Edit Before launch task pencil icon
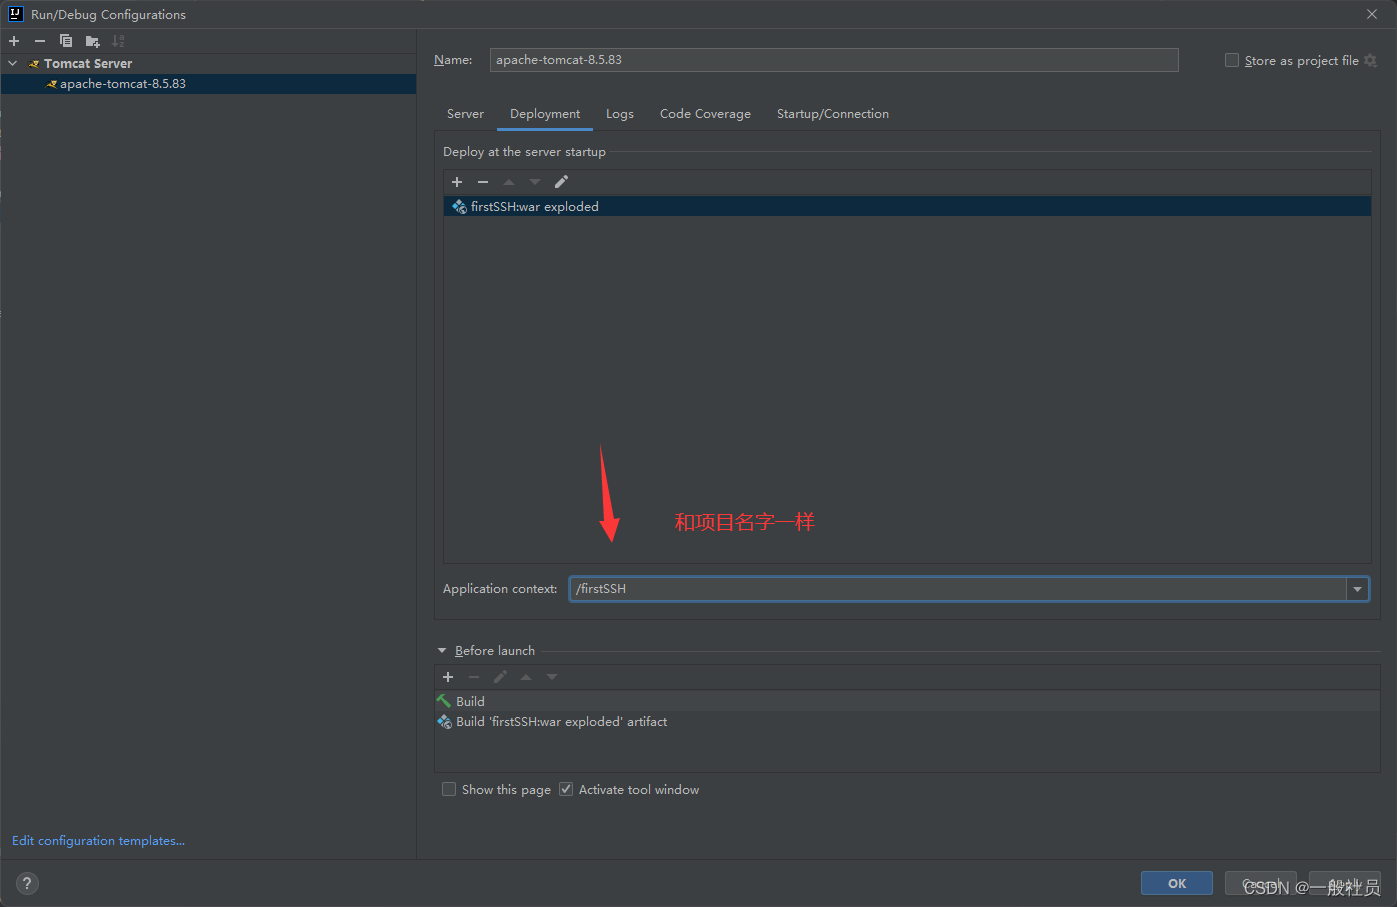 (x=500, y=677)
